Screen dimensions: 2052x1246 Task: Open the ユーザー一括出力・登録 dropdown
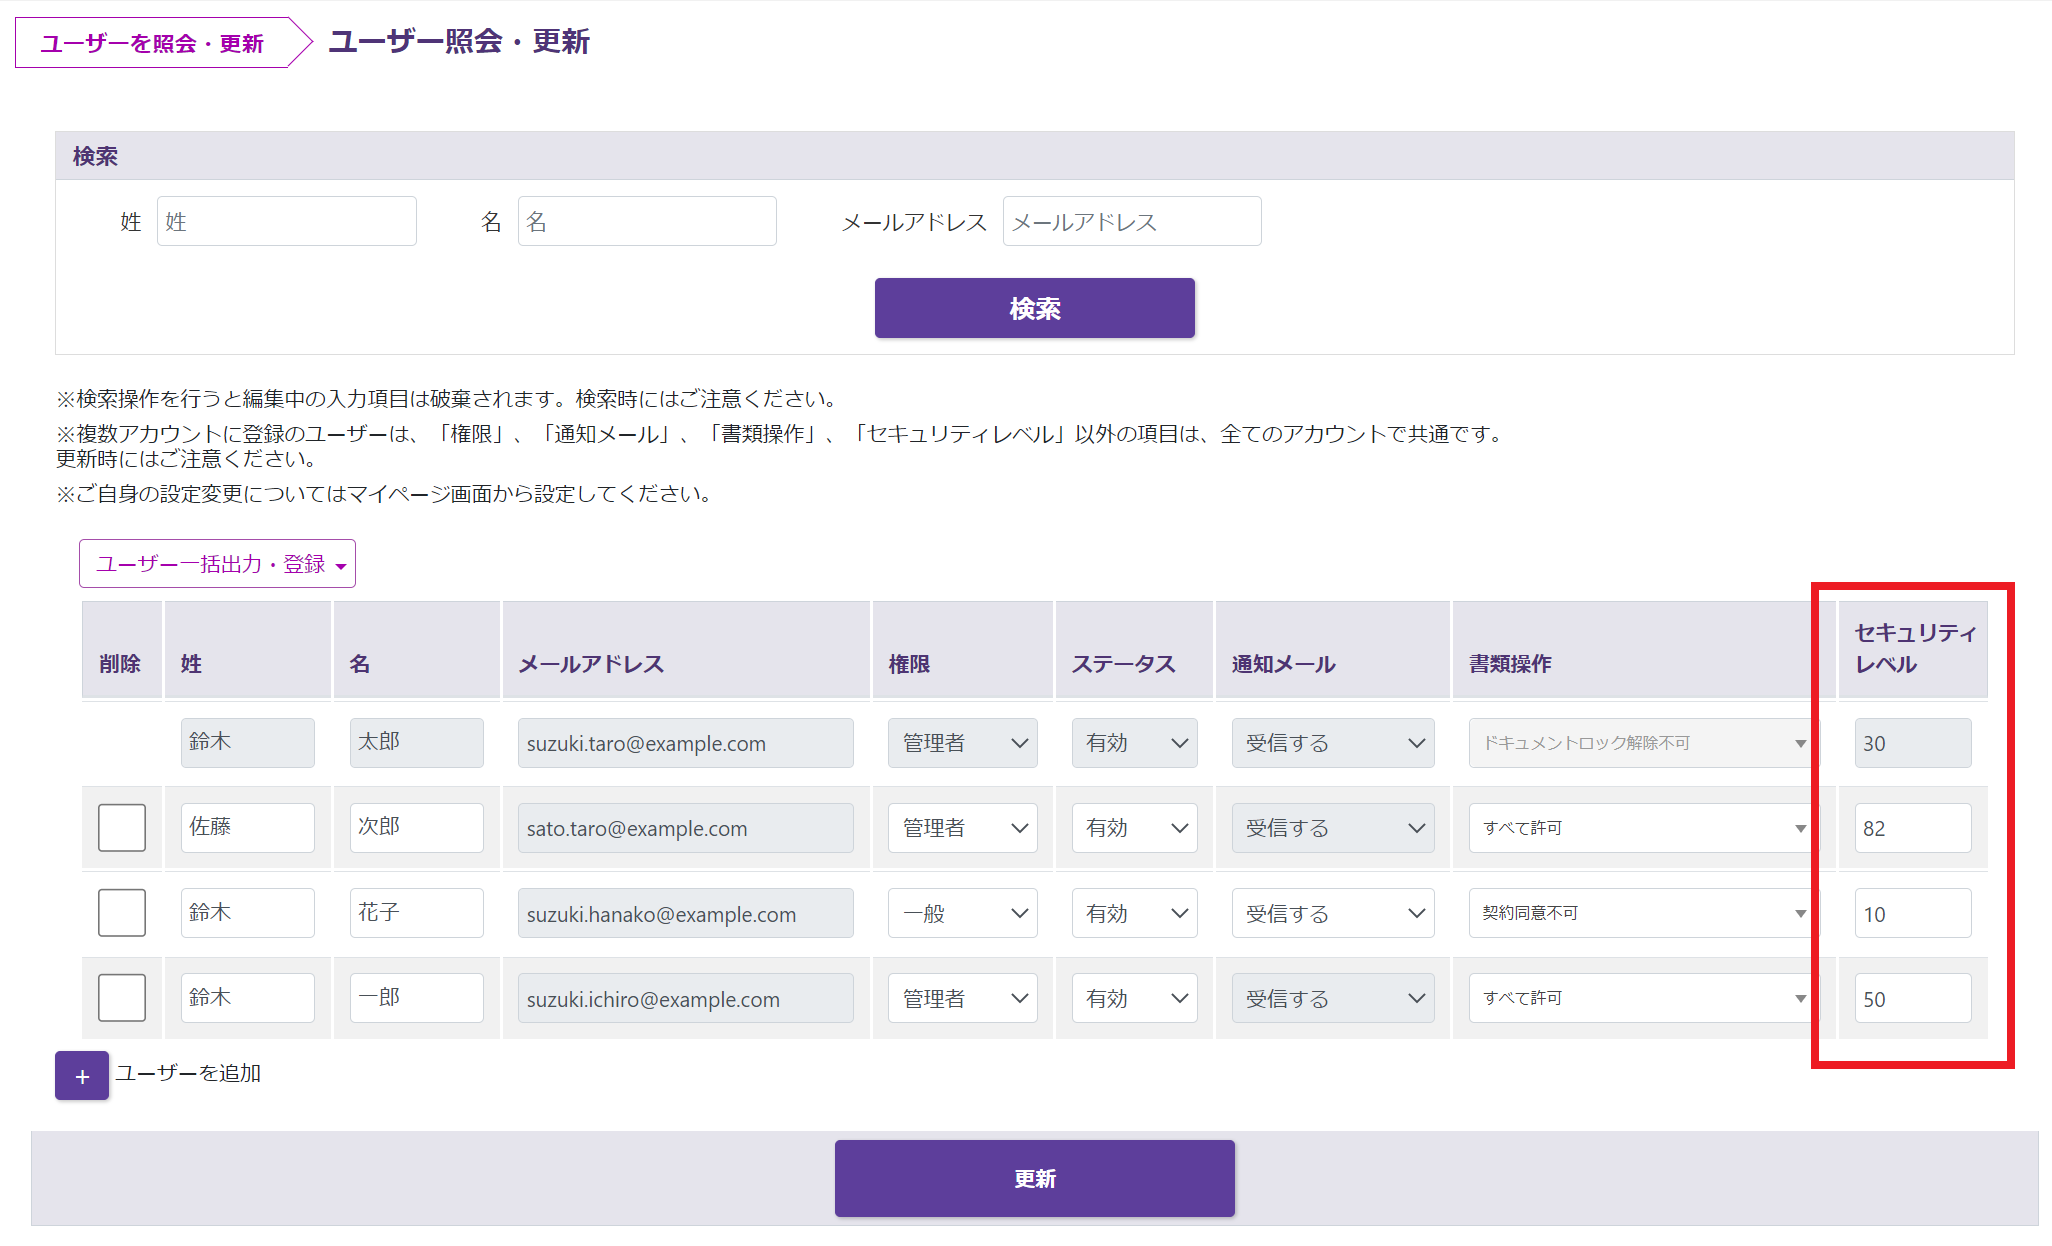tap(218, 564)
